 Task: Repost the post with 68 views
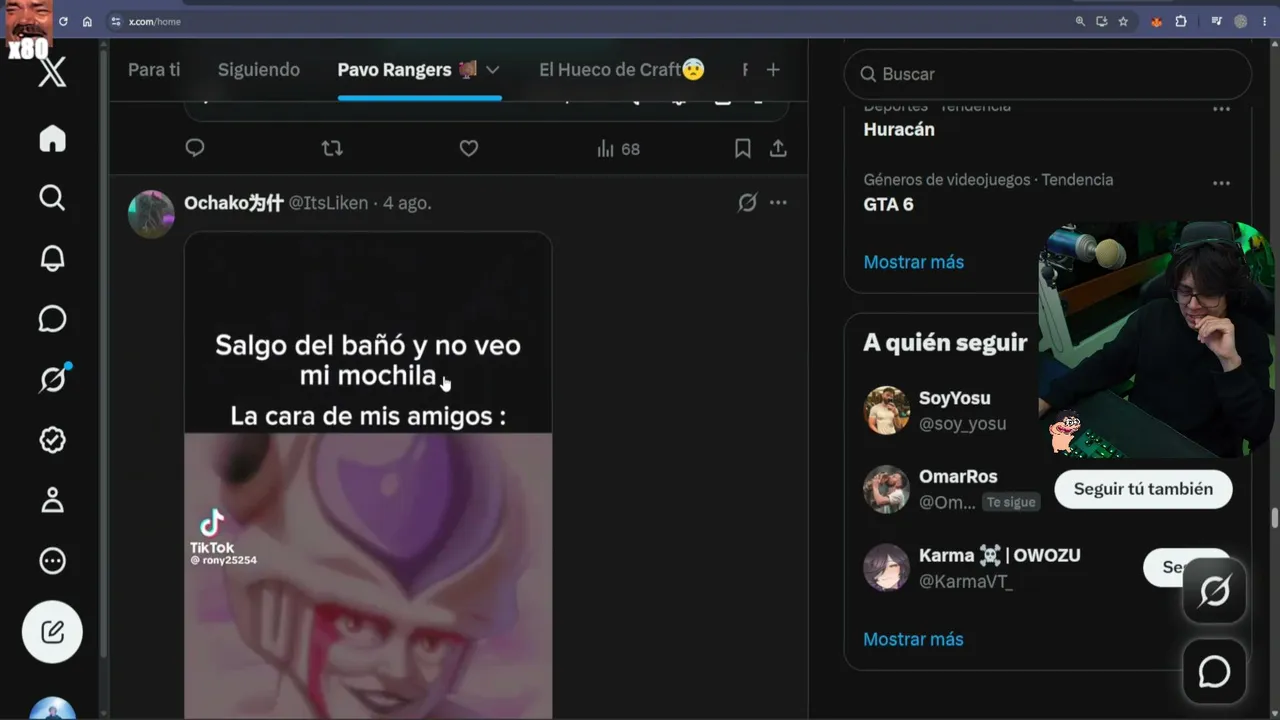point(332,148)
